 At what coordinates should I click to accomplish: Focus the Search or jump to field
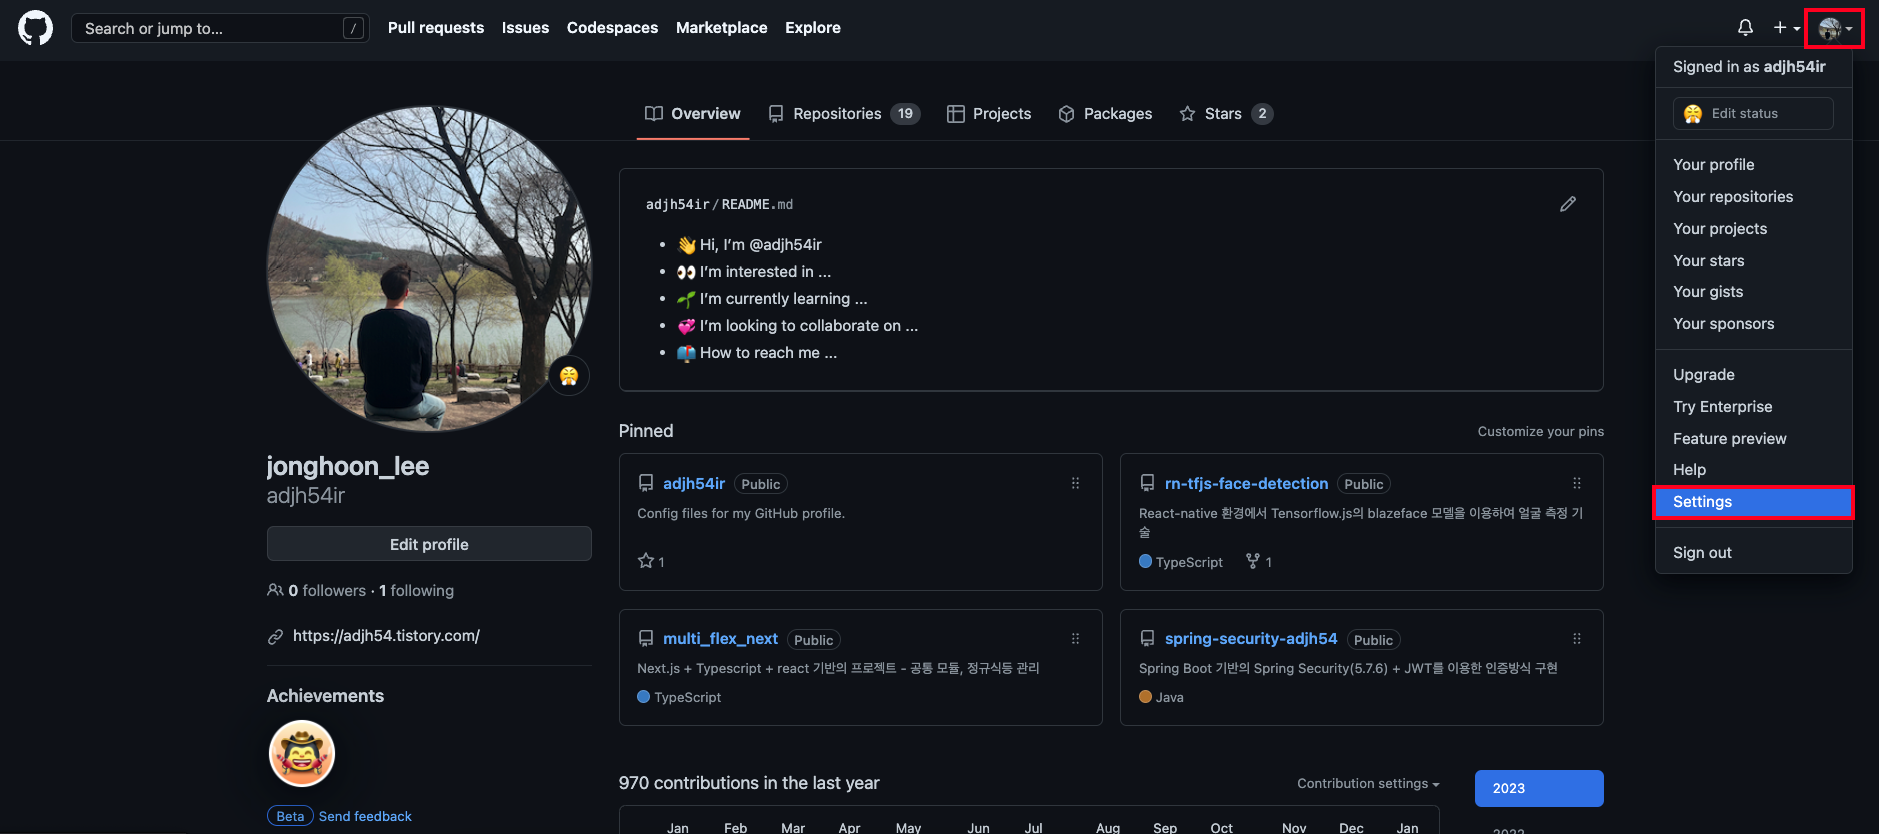[220, 28]
